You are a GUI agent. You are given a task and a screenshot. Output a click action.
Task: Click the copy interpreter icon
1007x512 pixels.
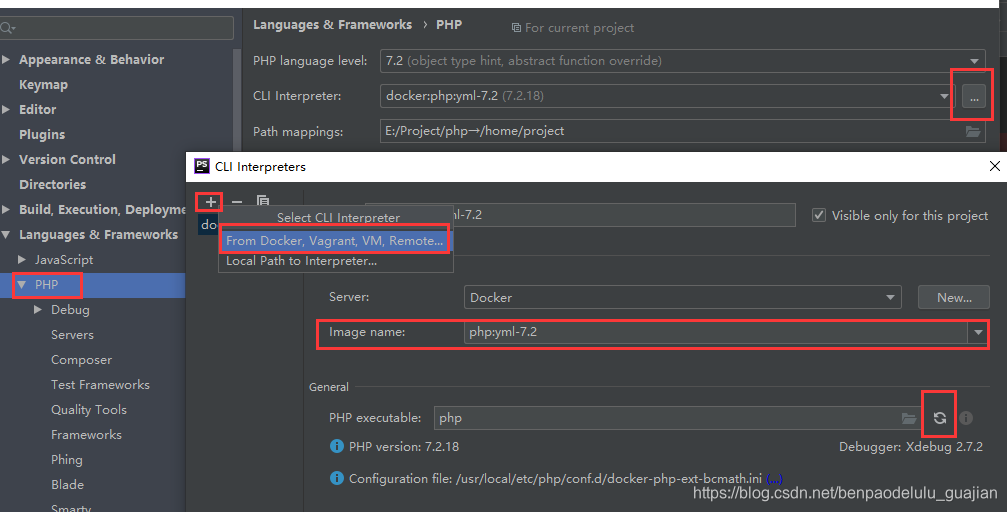[263, 201]
